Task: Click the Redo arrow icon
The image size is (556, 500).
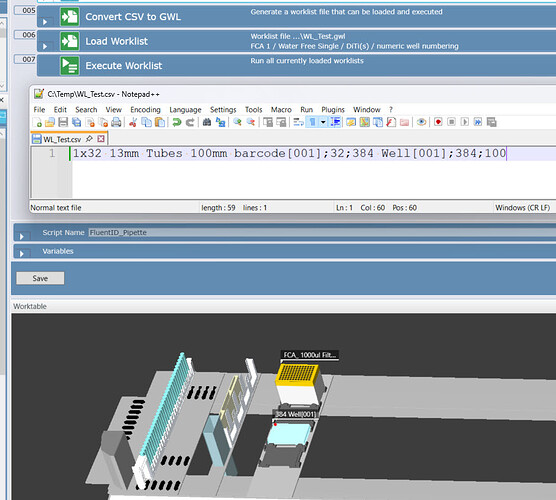Action: 190,122
